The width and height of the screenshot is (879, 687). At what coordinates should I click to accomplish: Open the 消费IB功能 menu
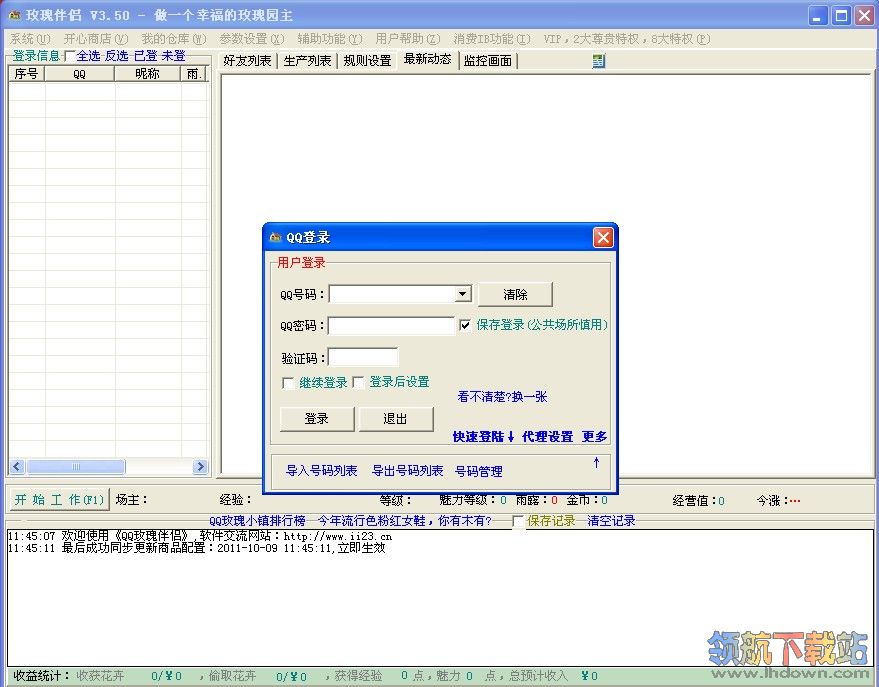pyautogui.click(x=492, y=39)
